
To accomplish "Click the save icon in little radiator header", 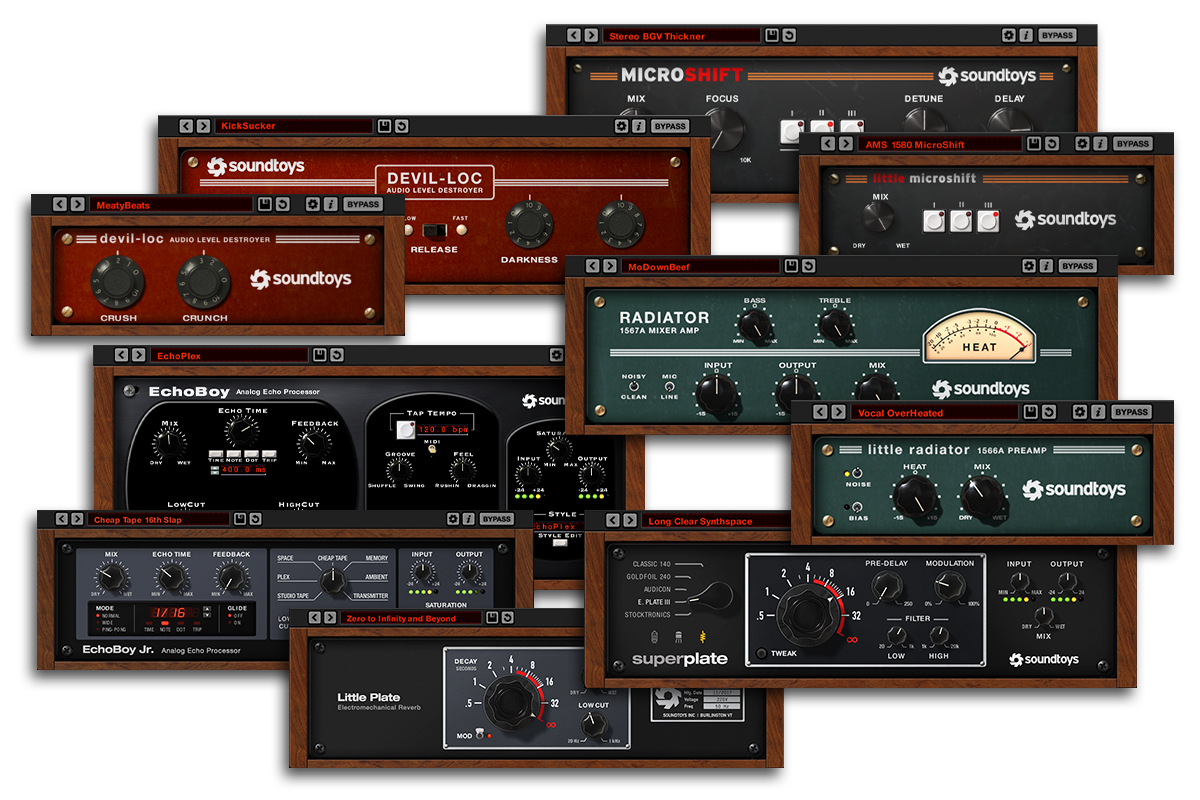I will click(x=1030, y=412).
